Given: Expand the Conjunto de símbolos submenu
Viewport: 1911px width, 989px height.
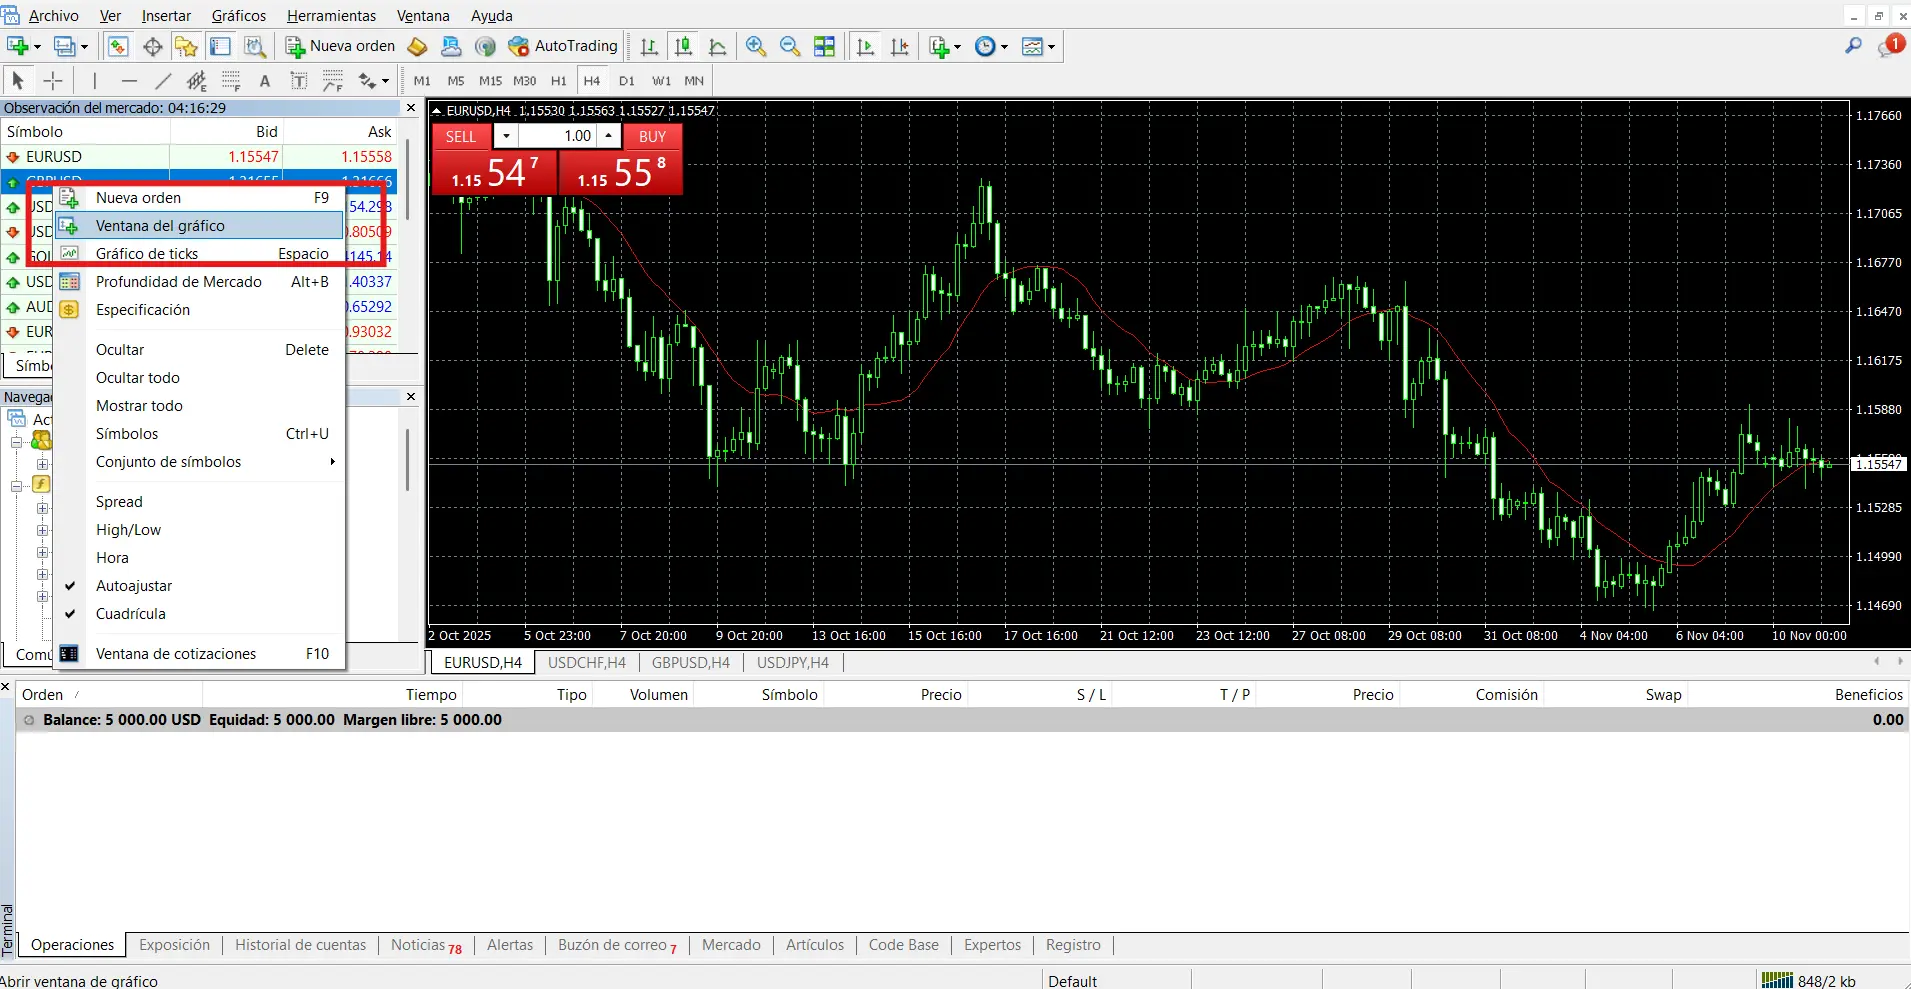Looking at the screenshot, I should pos(168,462).
